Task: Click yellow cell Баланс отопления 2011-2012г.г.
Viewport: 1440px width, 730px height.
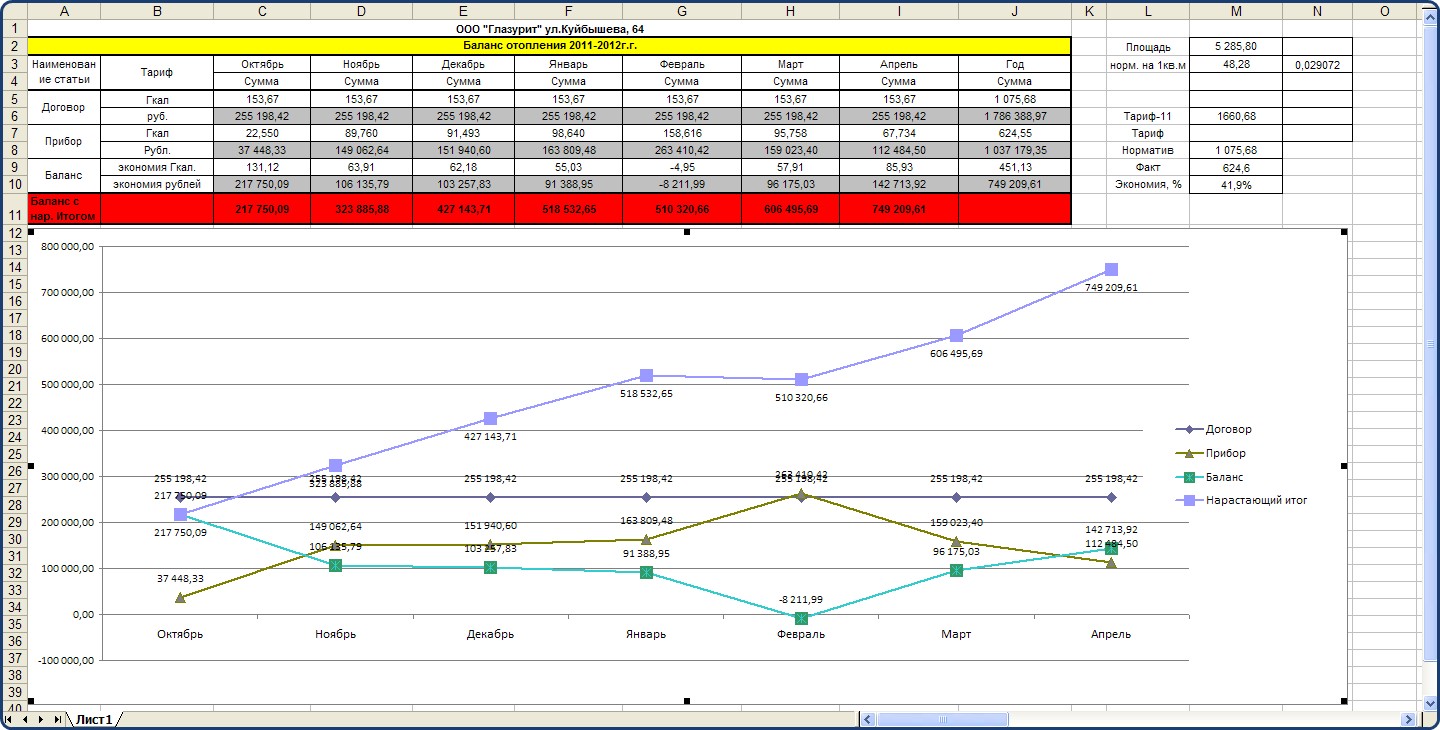Action: [x=549, y=46]
